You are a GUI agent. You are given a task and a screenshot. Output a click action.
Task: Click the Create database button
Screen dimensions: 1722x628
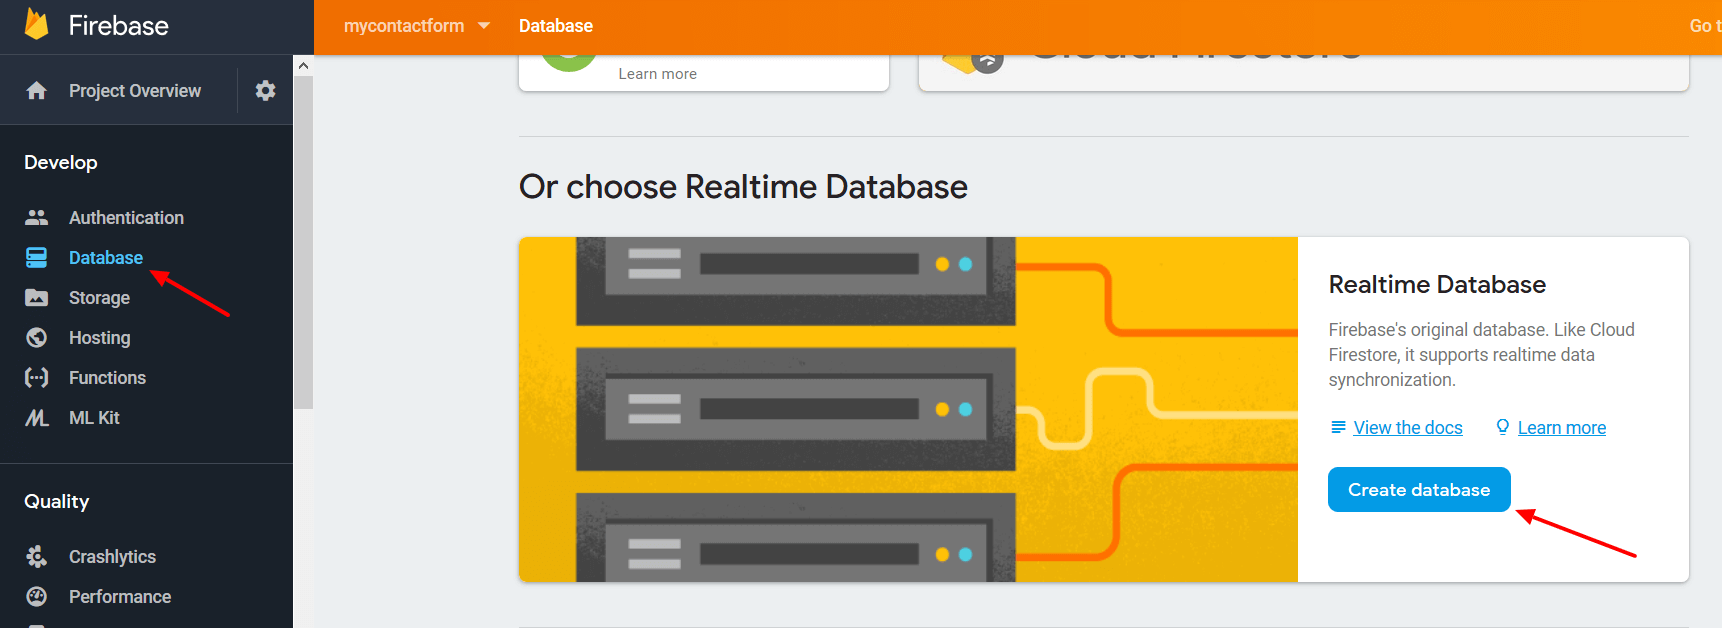point(1419,490)
